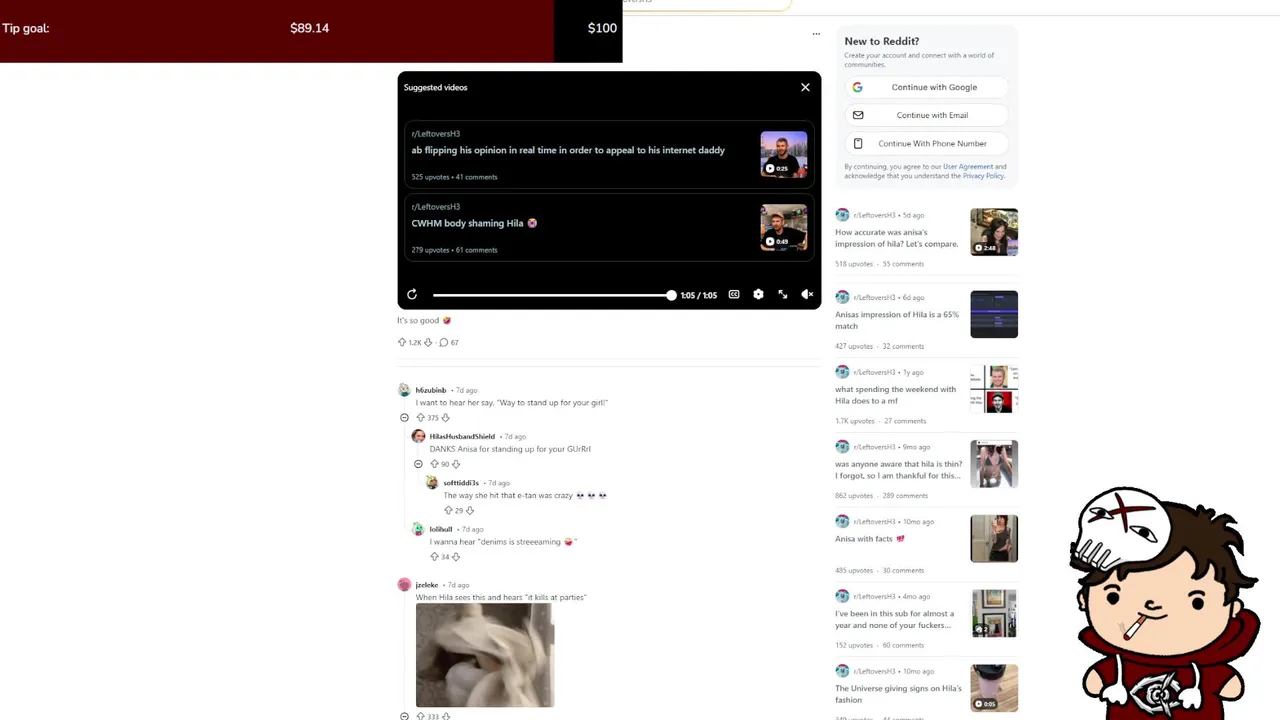Unmute the video sound
The image size is (1280, 720).
pyautogui.click(x=807, y=295)
